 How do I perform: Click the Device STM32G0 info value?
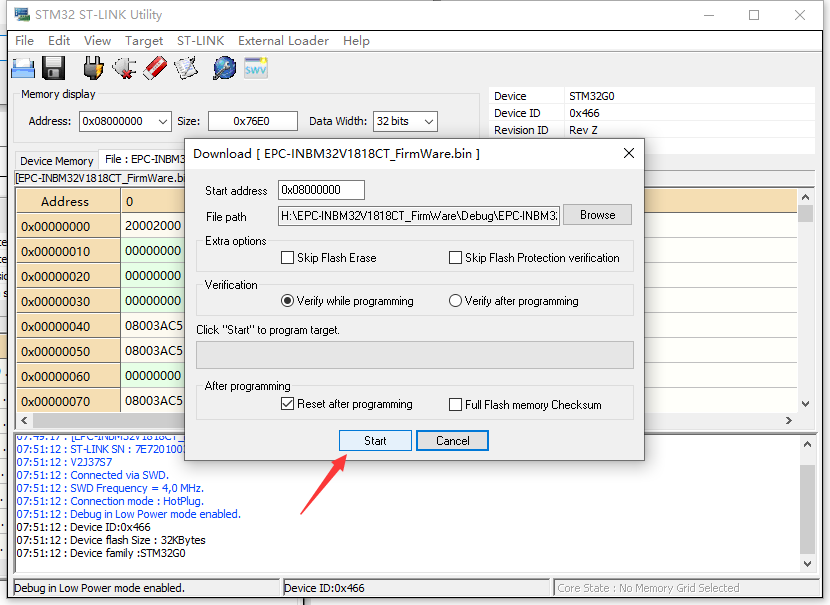(591, 96)
